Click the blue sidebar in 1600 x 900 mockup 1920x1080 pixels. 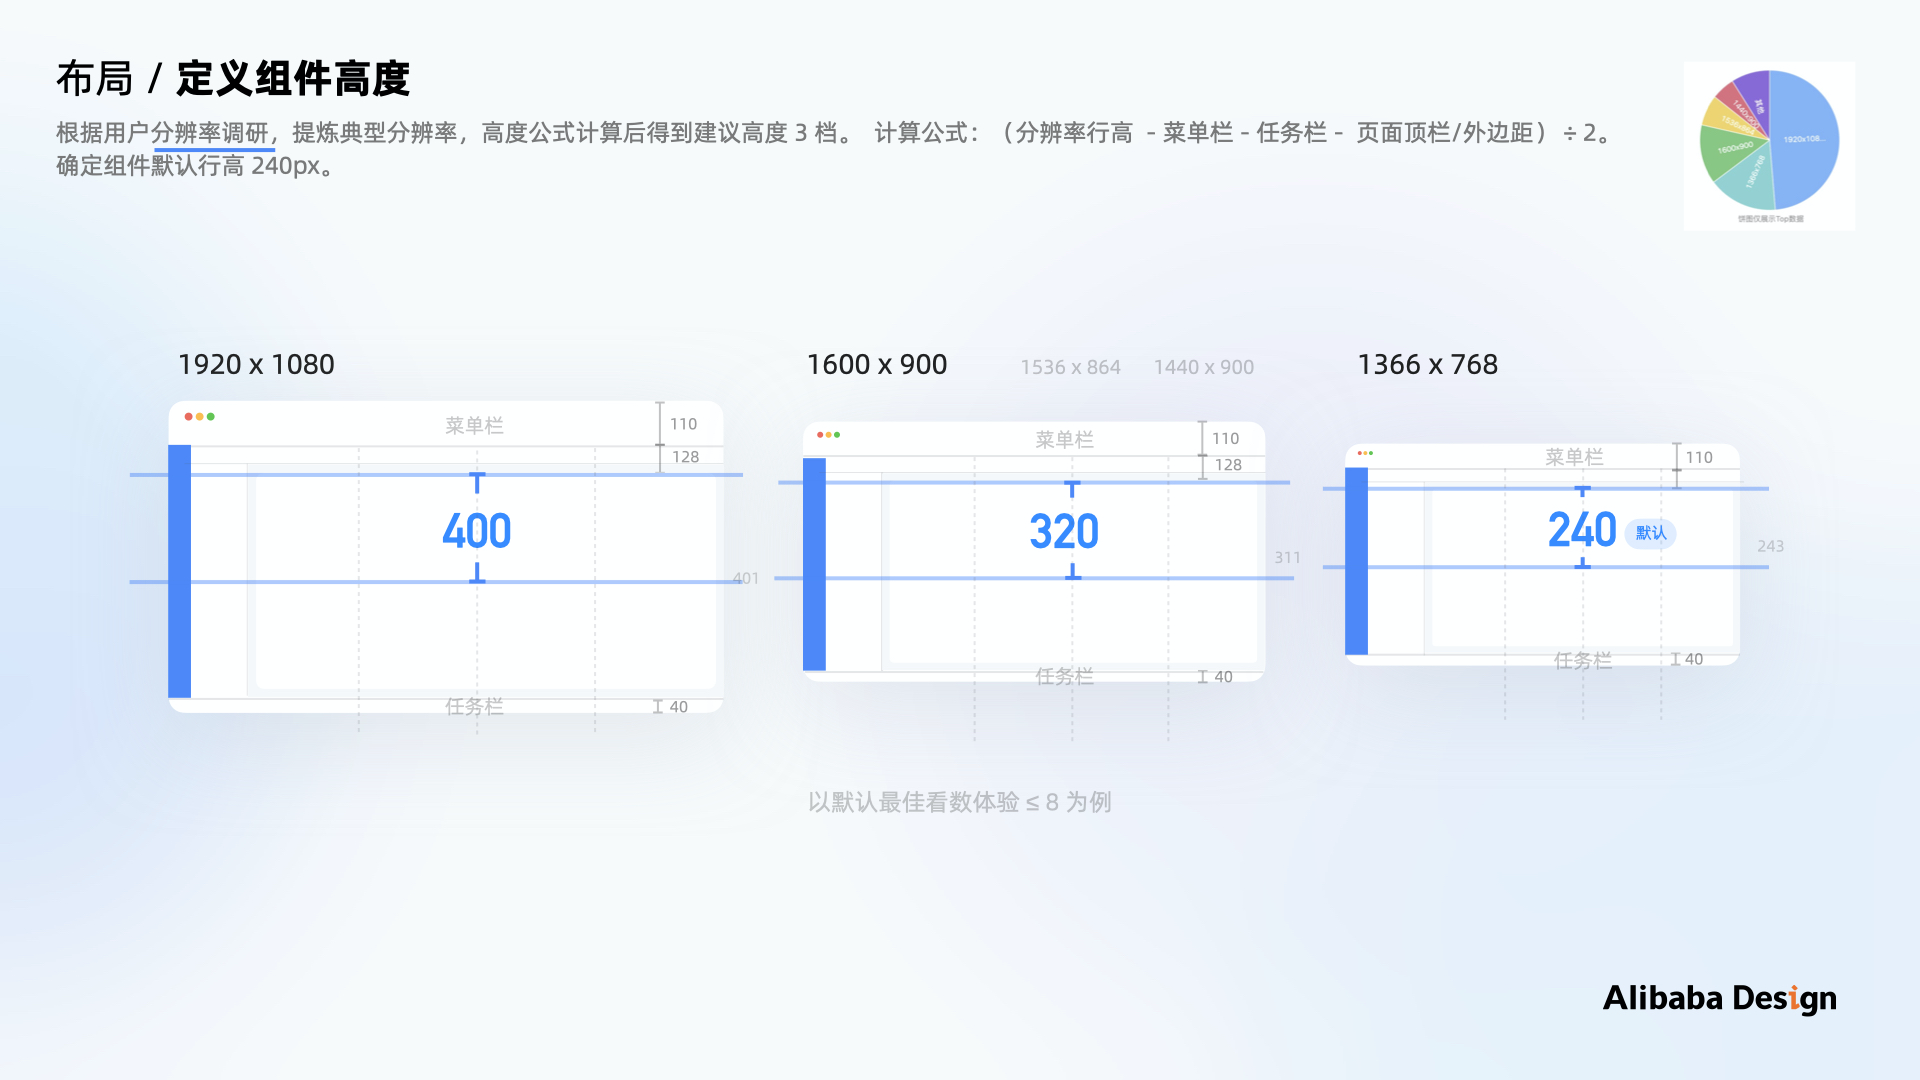[815, 565]
